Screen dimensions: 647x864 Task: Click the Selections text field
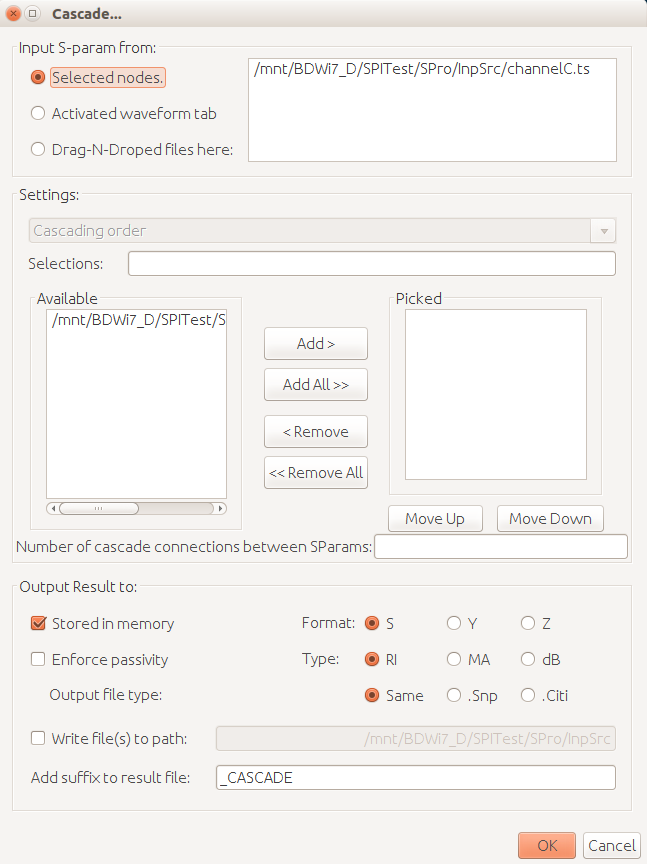(x=371, y=264)
